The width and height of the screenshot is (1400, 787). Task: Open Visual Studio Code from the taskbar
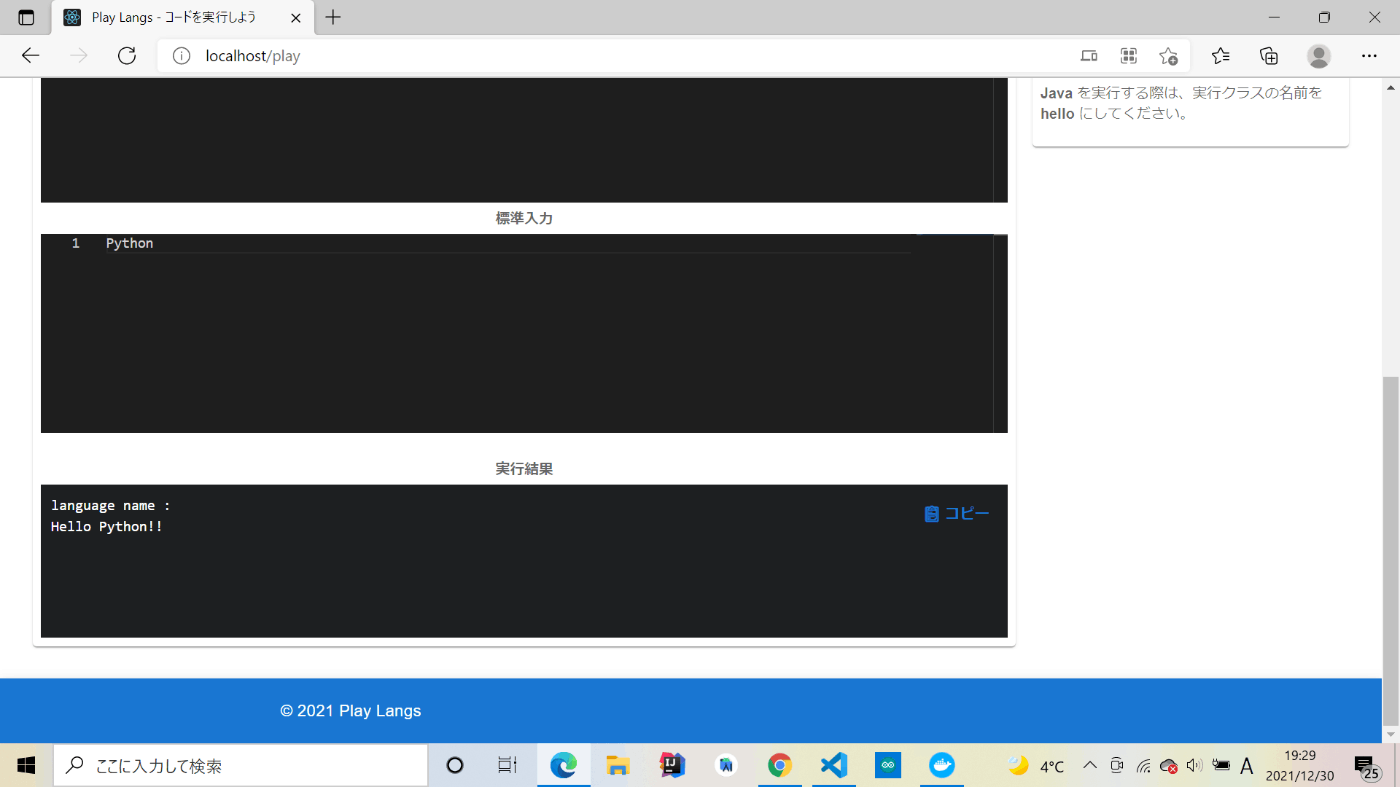(x=834, y=766)
